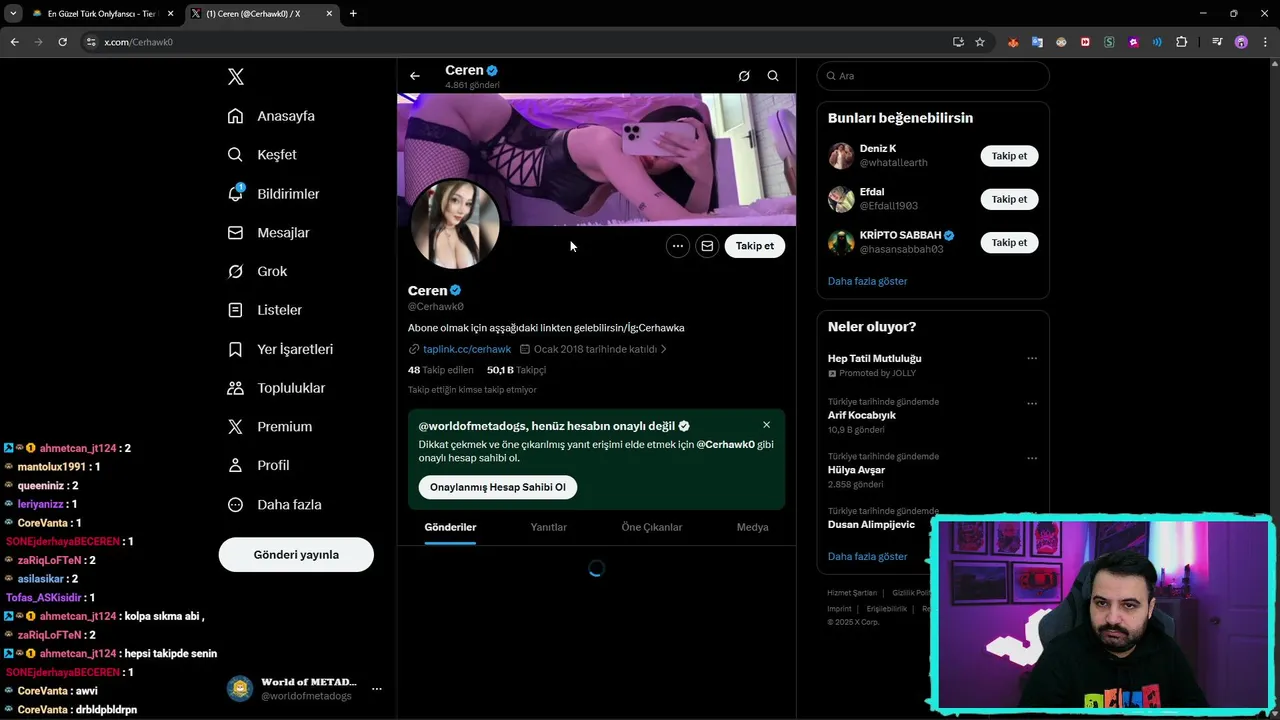This screenshot has width=1280, height=720.
Task: Open the tab search dropdown arrow
Action: coord(13,14)
